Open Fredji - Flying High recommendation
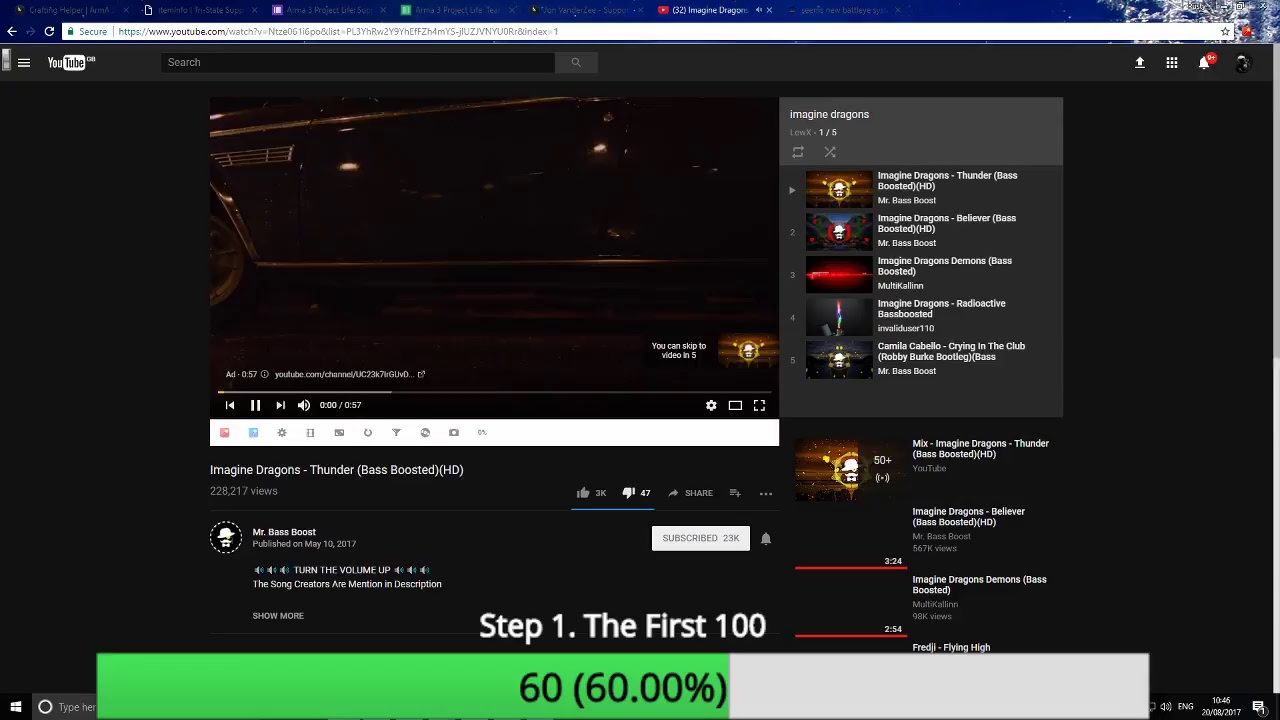The width and height of the screenshot is (1280, 720). tap(951, 648)
